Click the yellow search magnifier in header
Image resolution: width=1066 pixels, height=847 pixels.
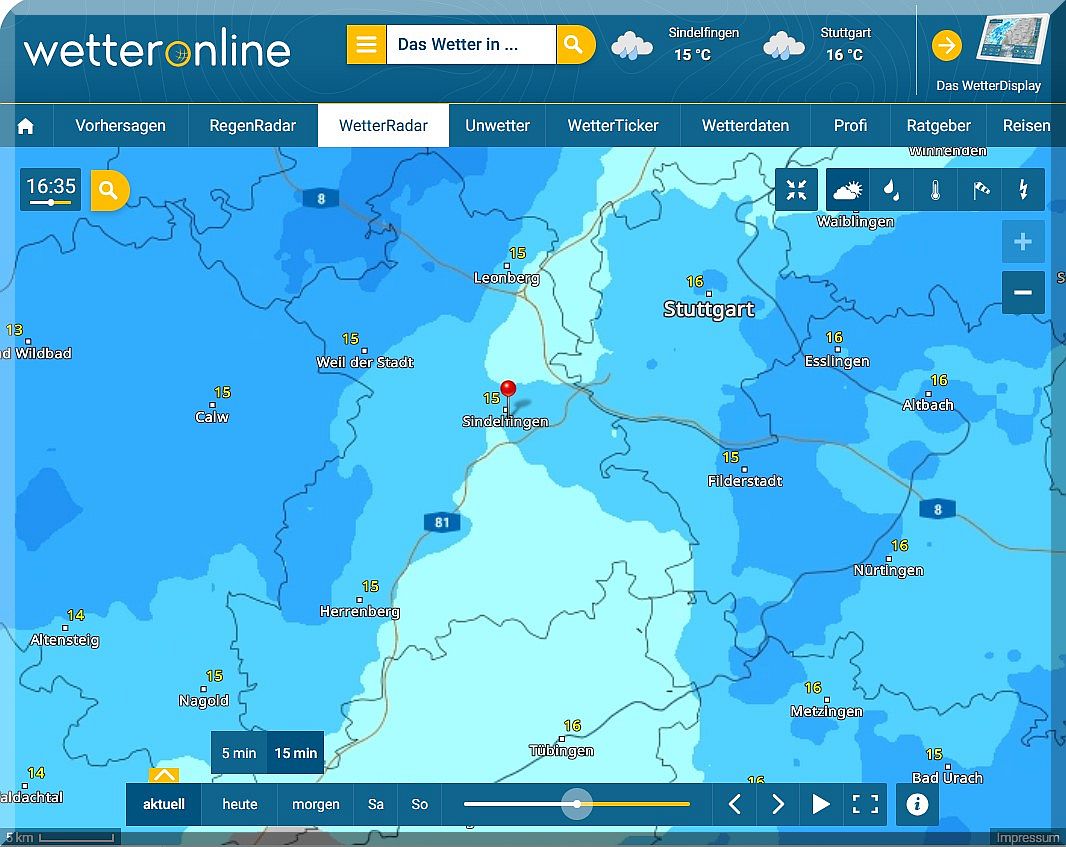(574, 45)
